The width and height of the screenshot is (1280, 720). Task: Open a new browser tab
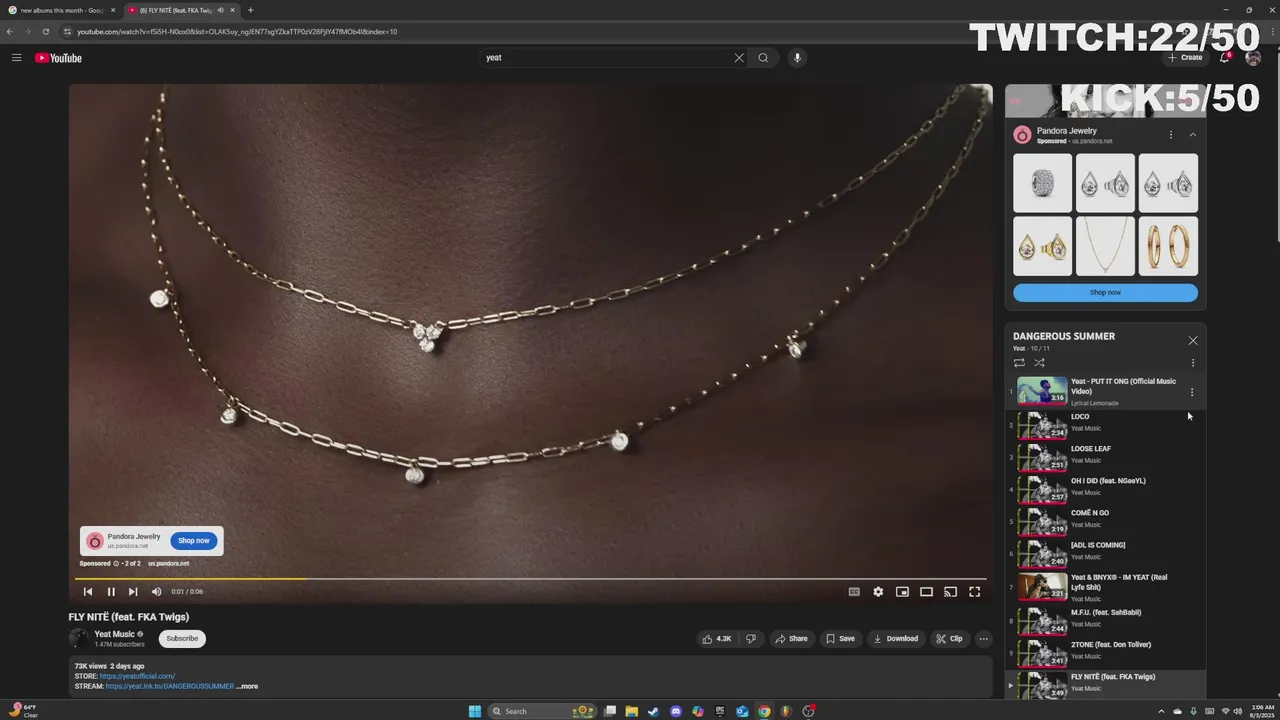tap(250, 10)
